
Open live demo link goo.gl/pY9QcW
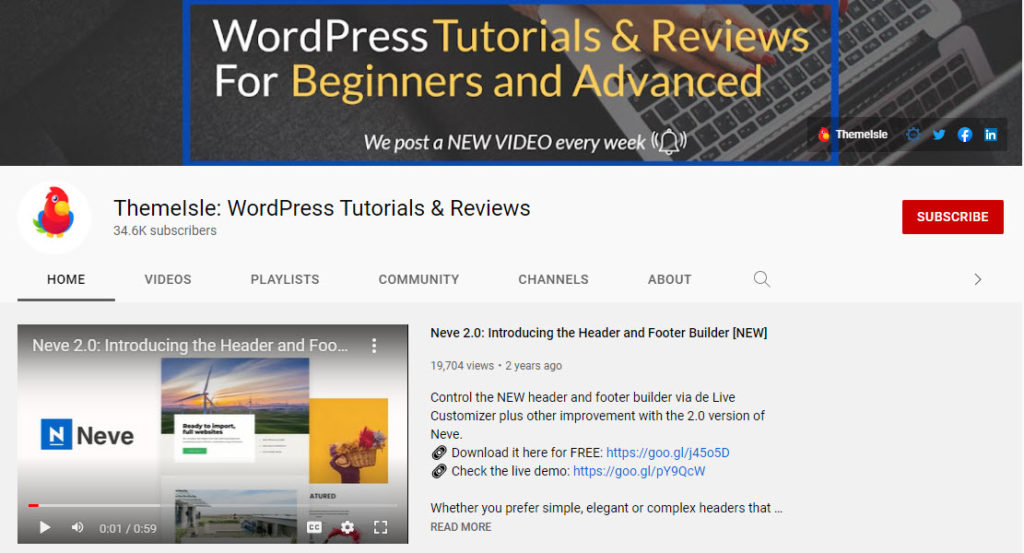coord(639,471)
